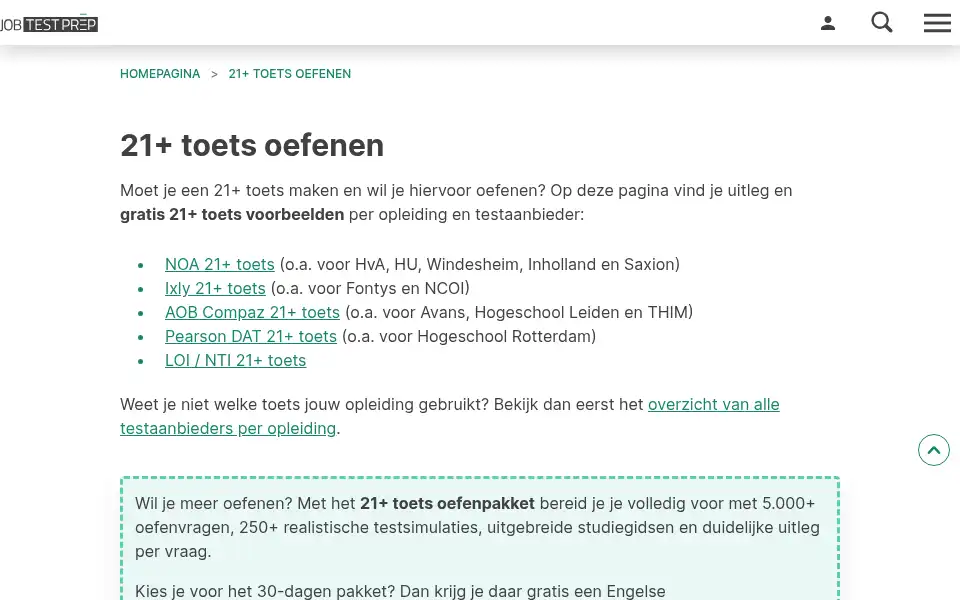Open the AOB Compaz 21+ toets link
The image size is (960, 600).
coord(252,312)
